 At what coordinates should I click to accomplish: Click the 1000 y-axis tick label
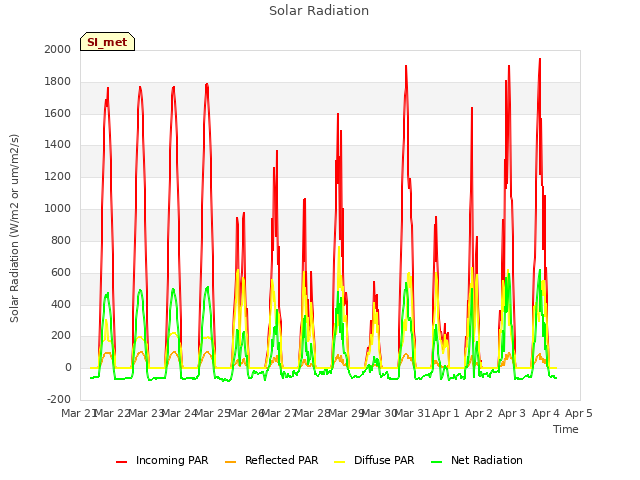[58, 209]
